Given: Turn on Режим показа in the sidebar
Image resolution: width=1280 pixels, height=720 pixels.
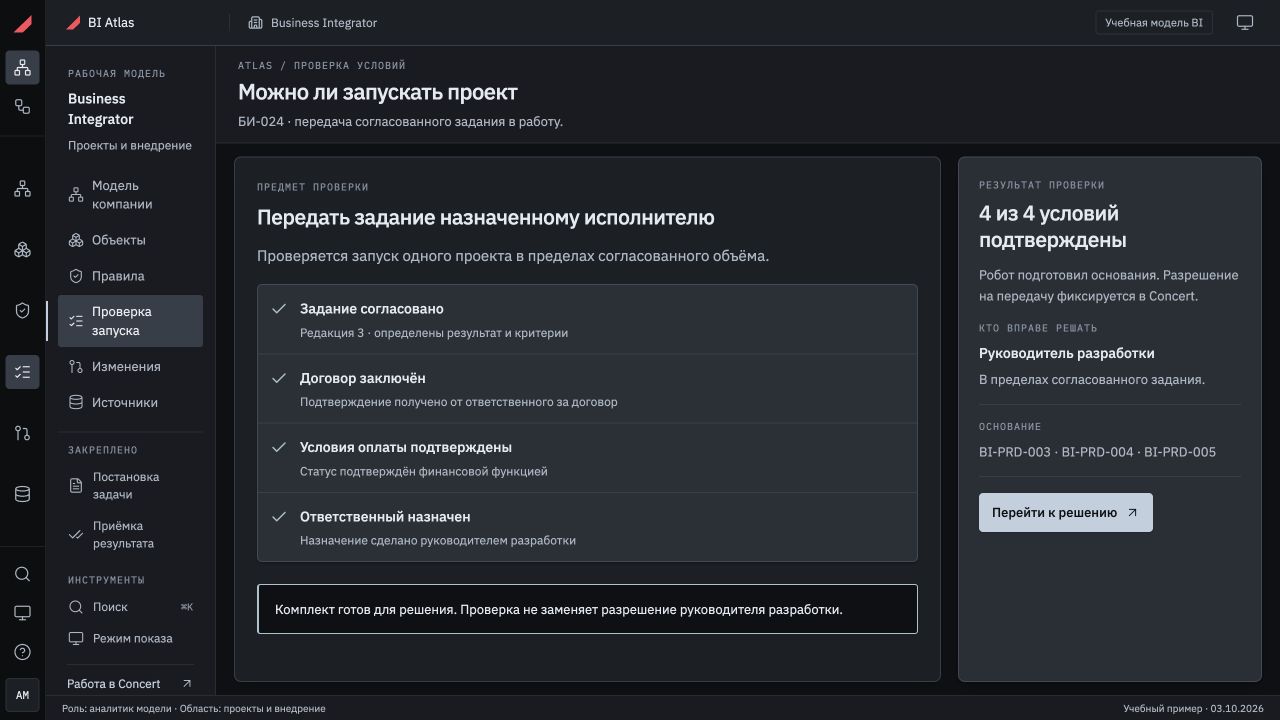Looking at the screenshot, I should click(x=130, y=638).
